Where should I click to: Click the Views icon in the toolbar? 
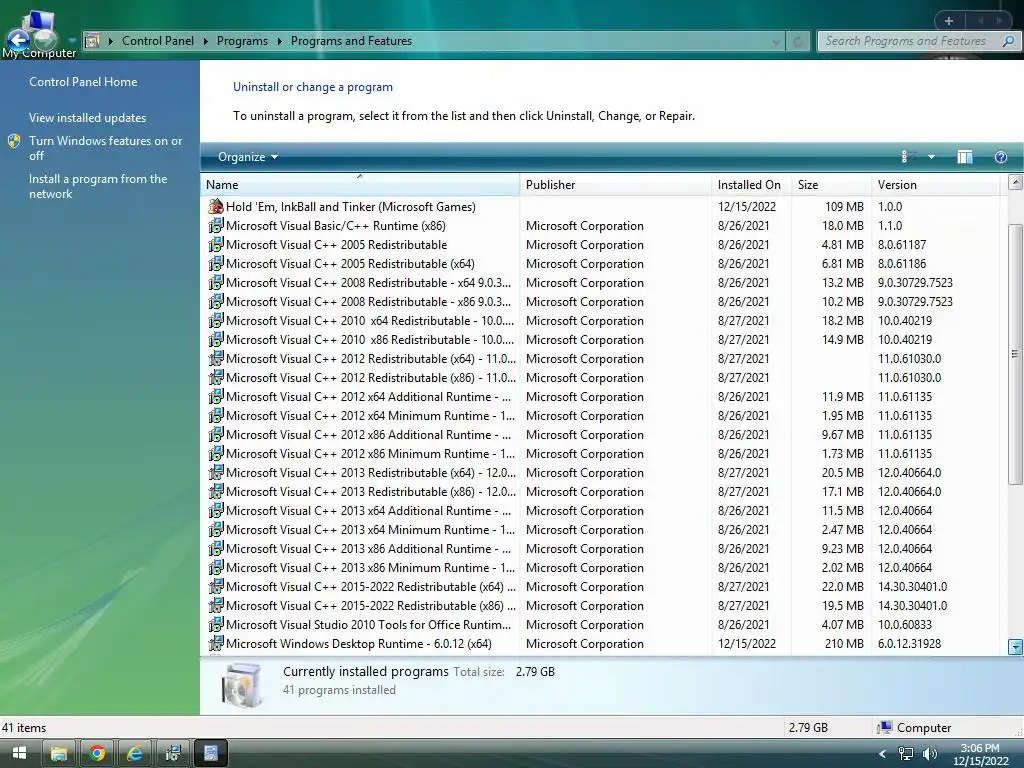coord(904,157)
